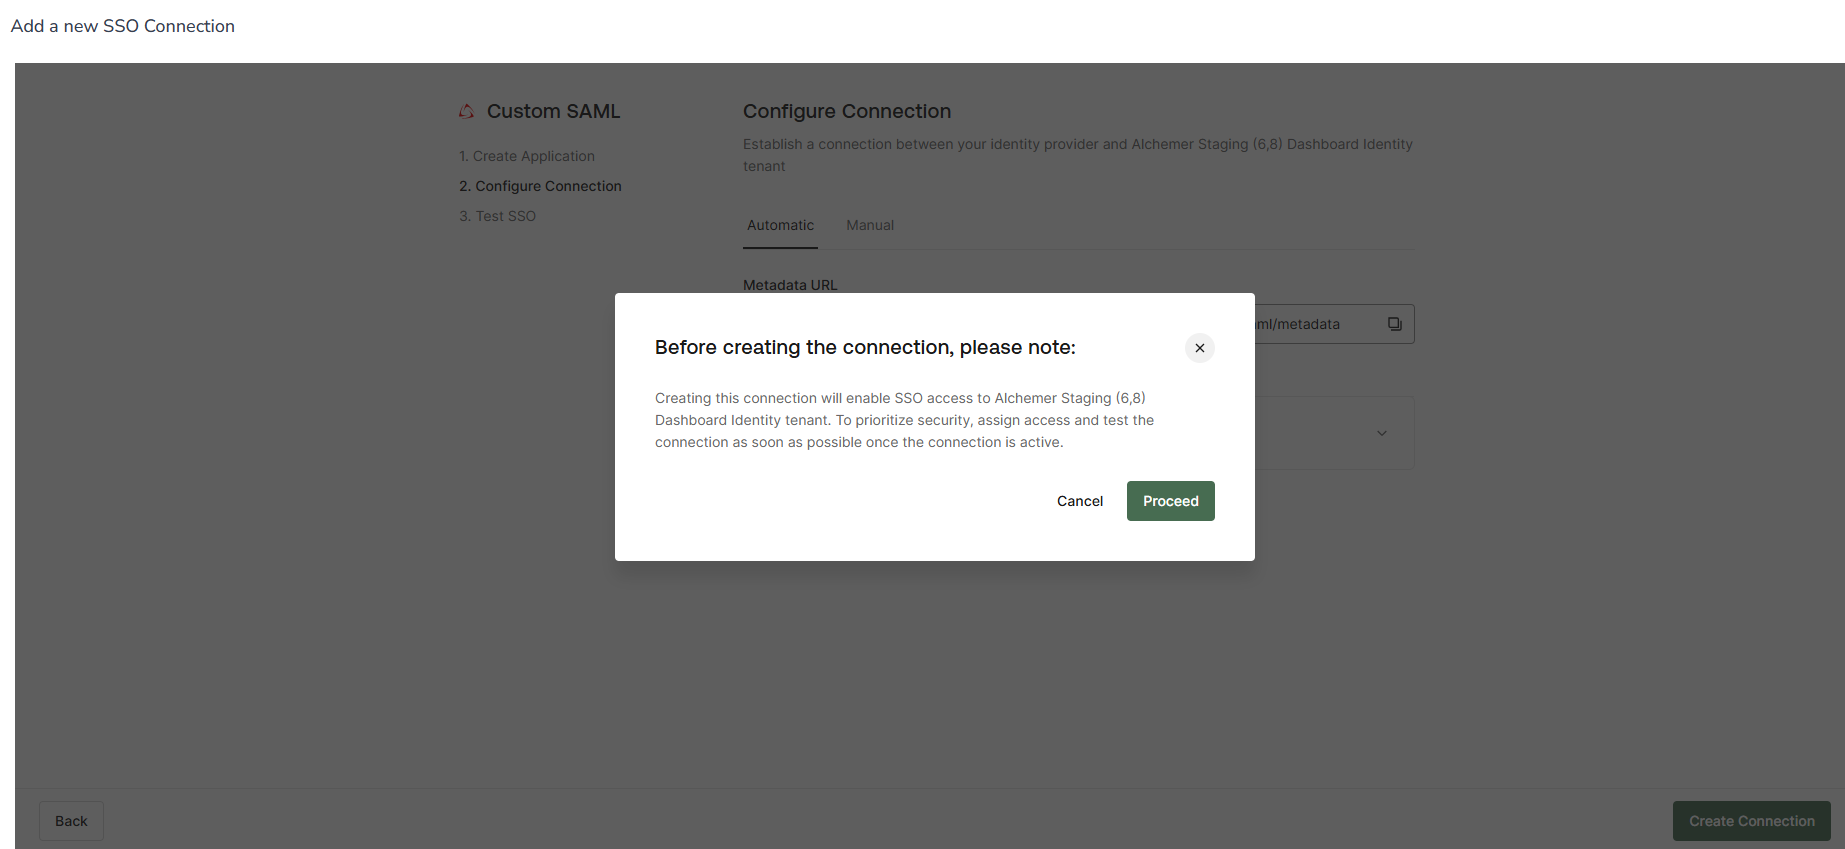Click the 'Configure Connection' heading
The image size is (1845, 849).
847,112
